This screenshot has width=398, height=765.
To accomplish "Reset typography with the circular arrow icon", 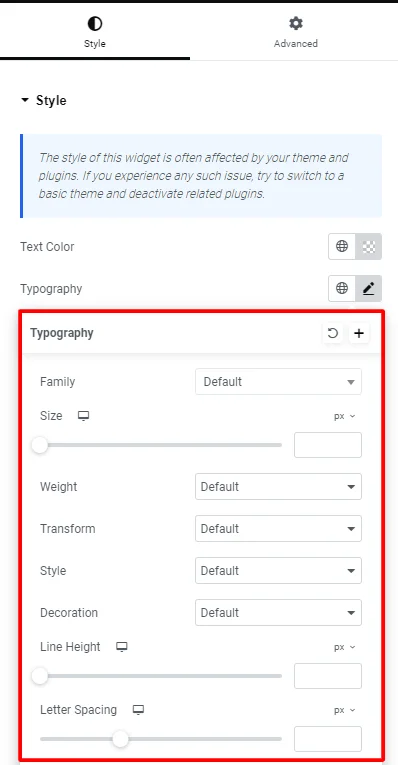I will coord(333,333).
